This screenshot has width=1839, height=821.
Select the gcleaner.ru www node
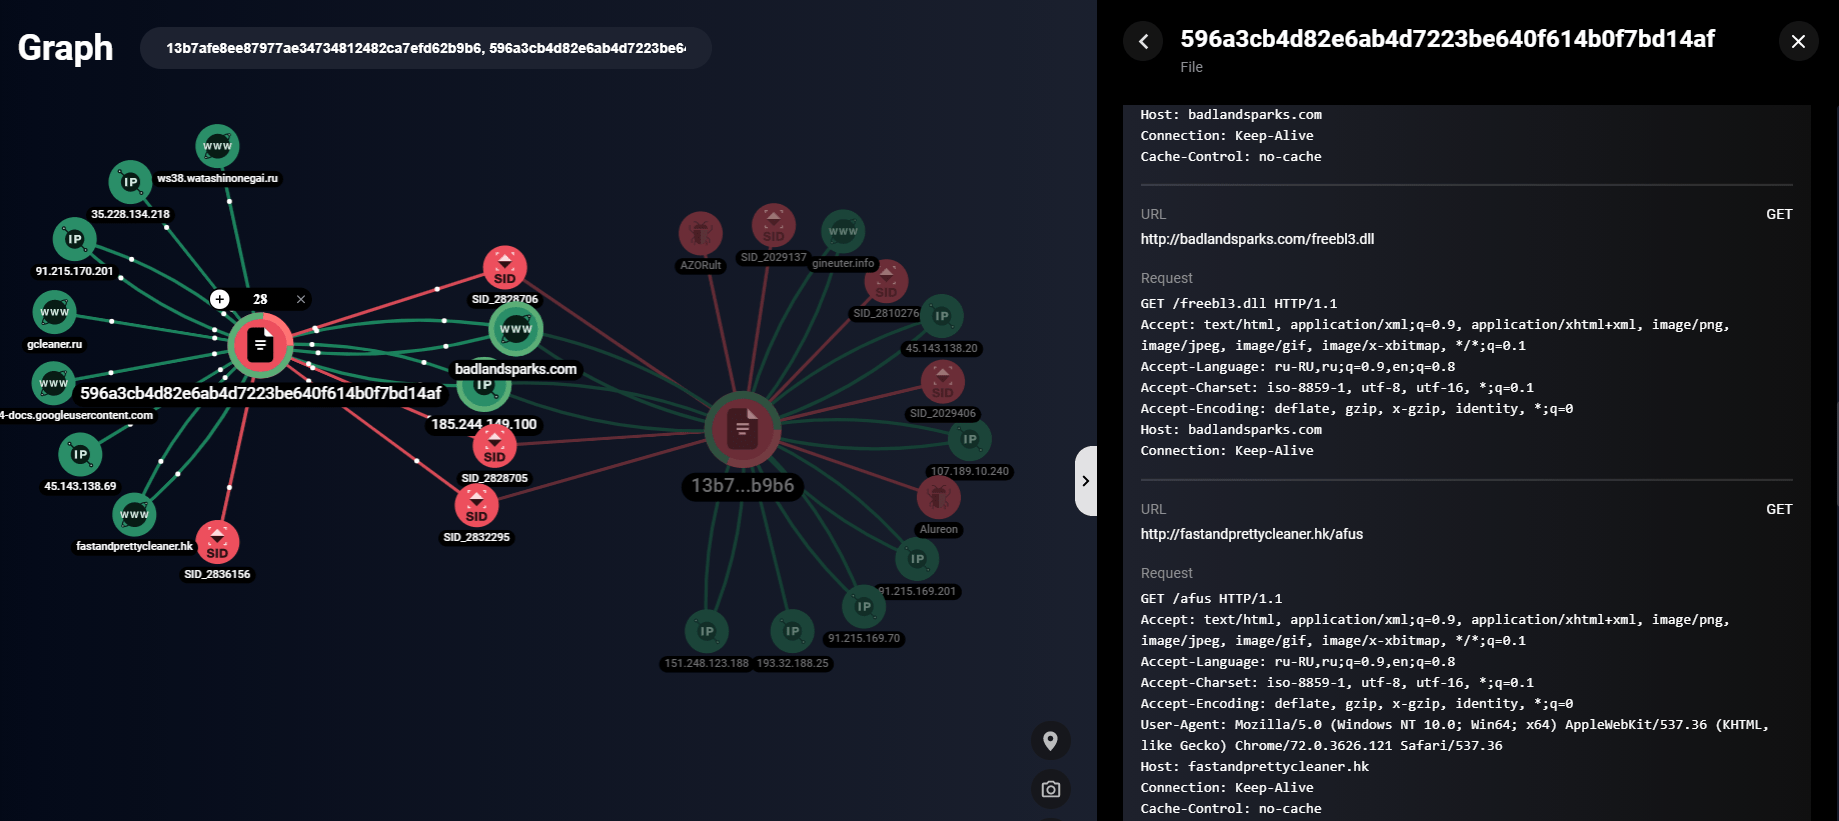(x=54, y=312)
